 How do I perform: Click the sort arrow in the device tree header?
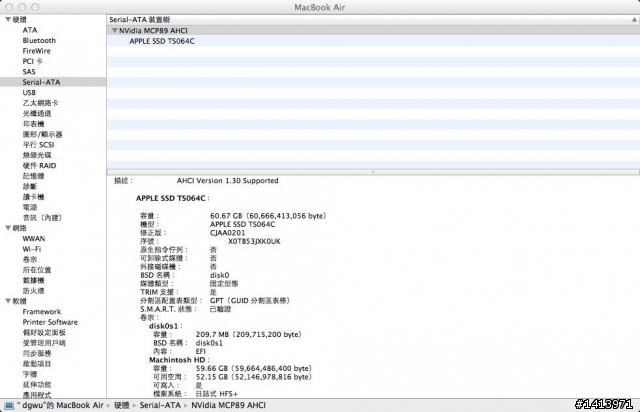(634, 19)
